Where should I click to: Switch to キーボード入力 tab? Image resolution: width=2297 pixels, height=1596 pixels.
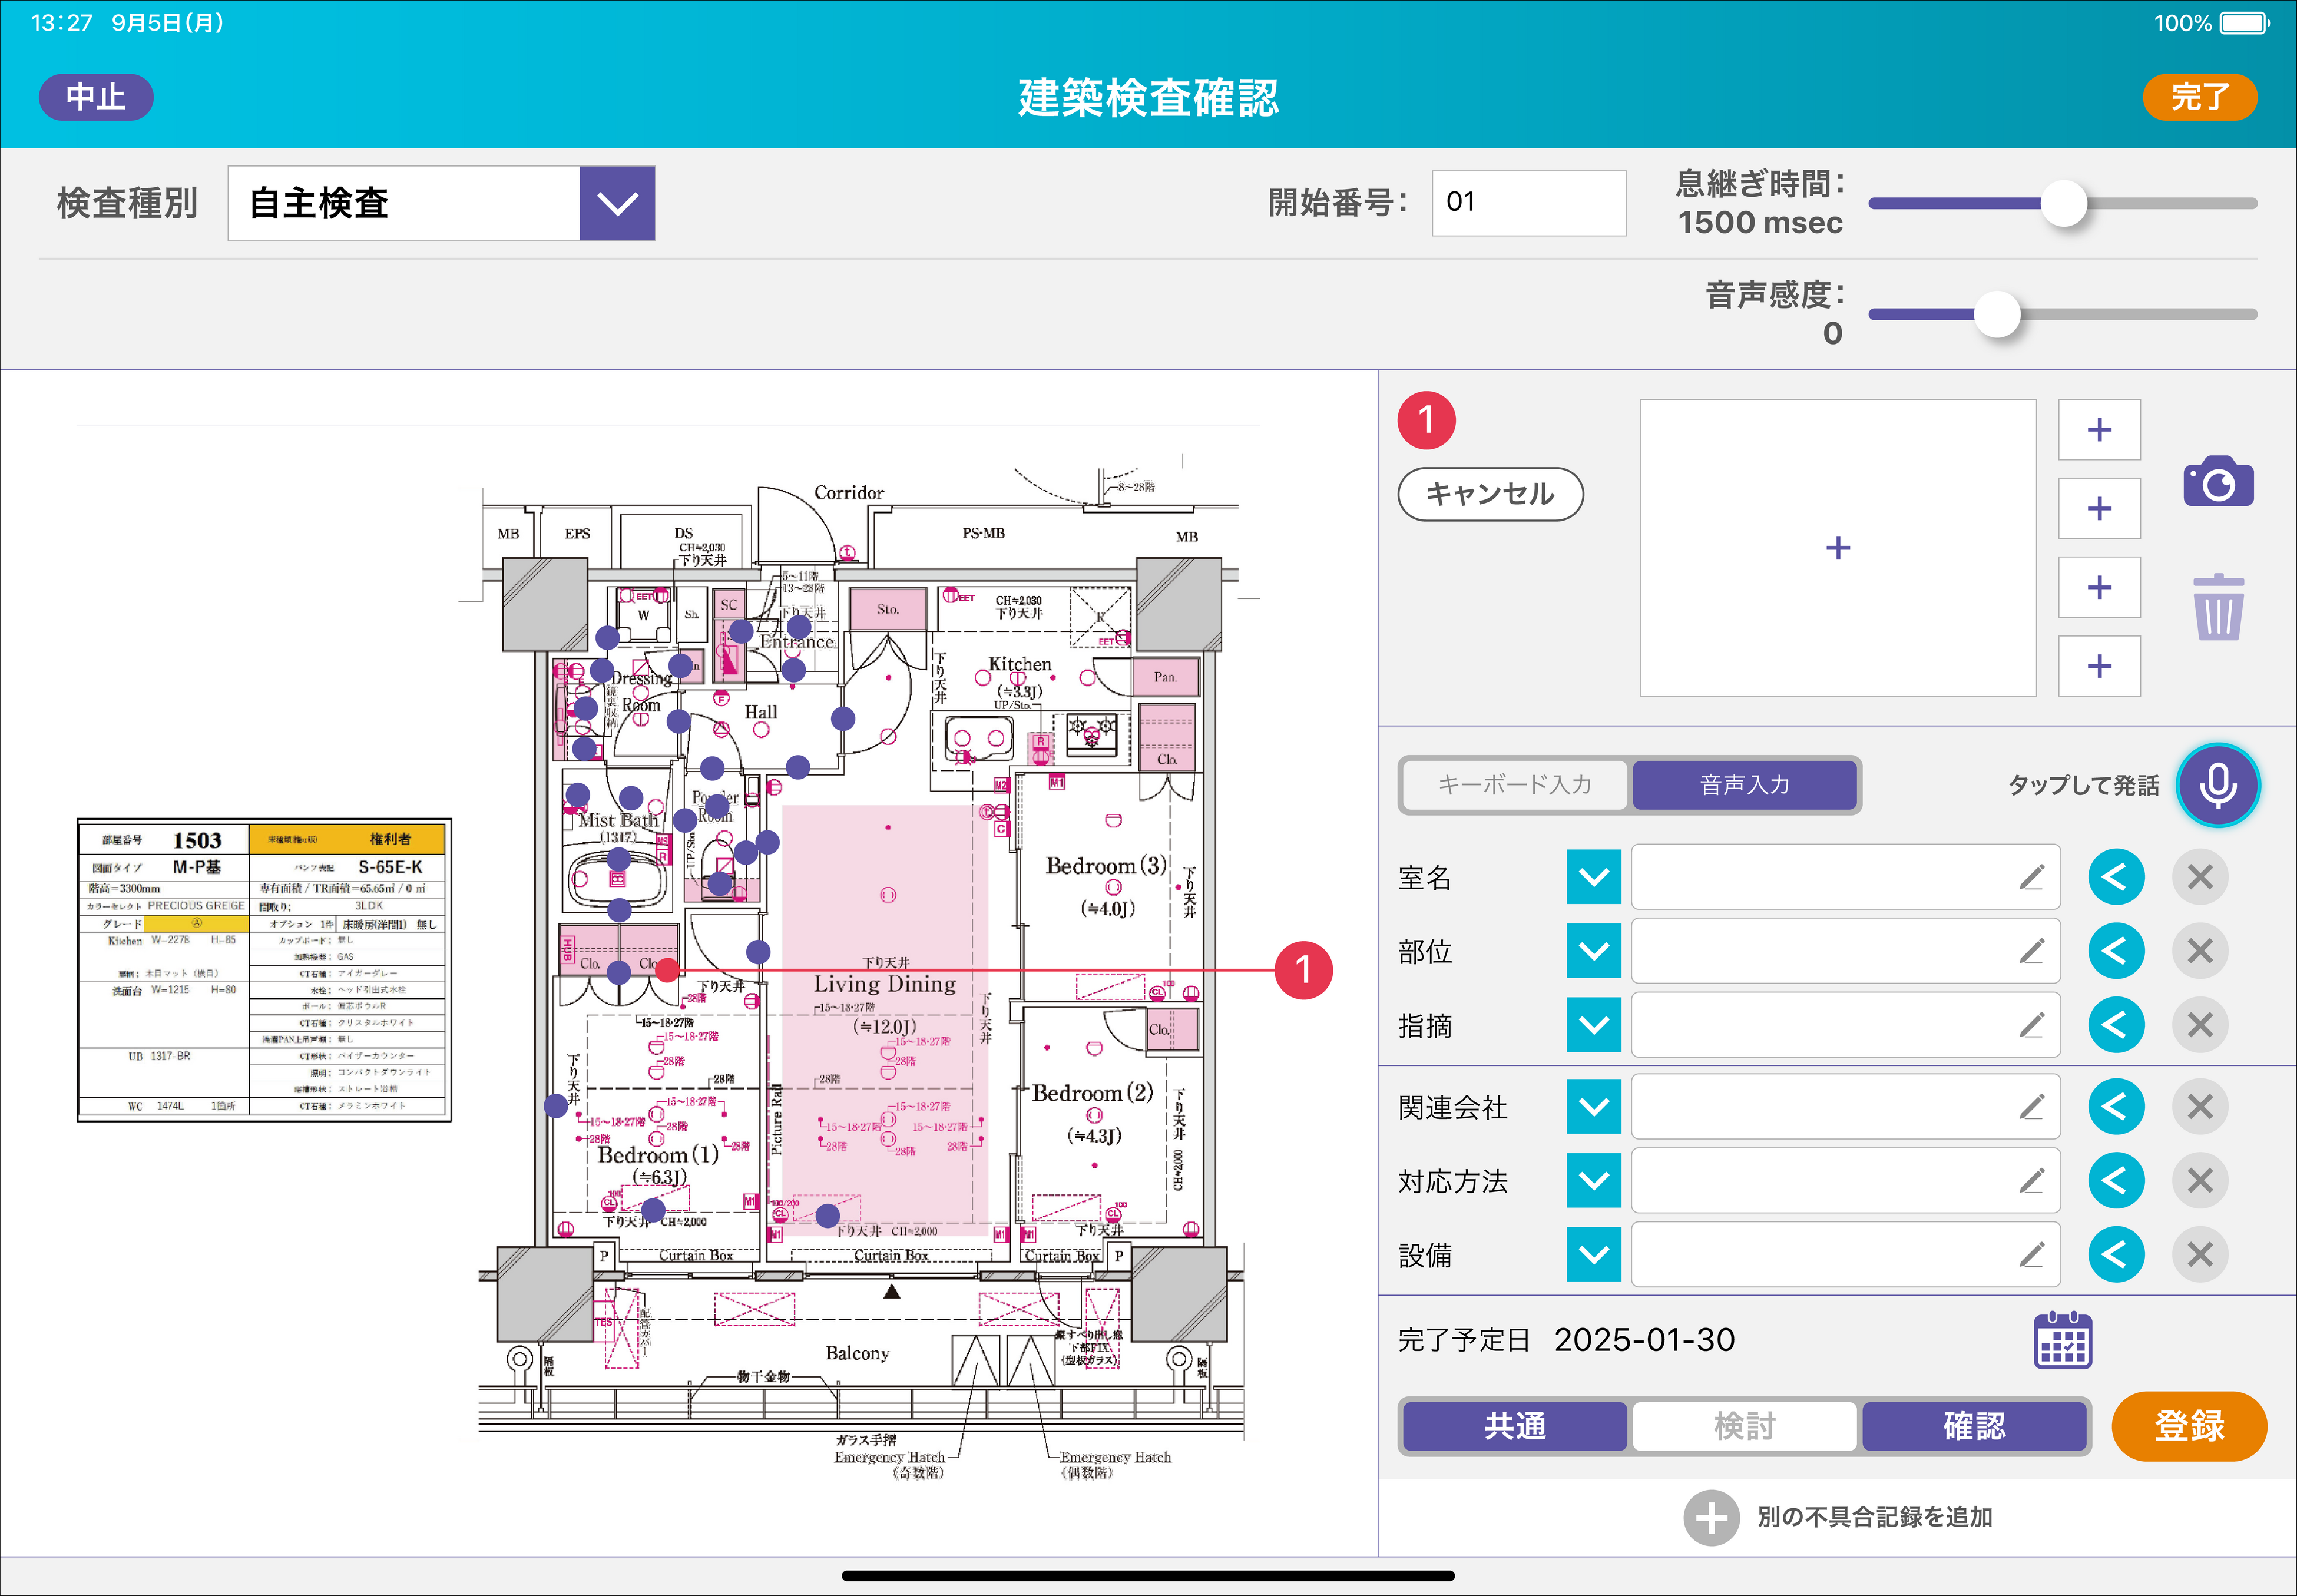point(1514,785)
